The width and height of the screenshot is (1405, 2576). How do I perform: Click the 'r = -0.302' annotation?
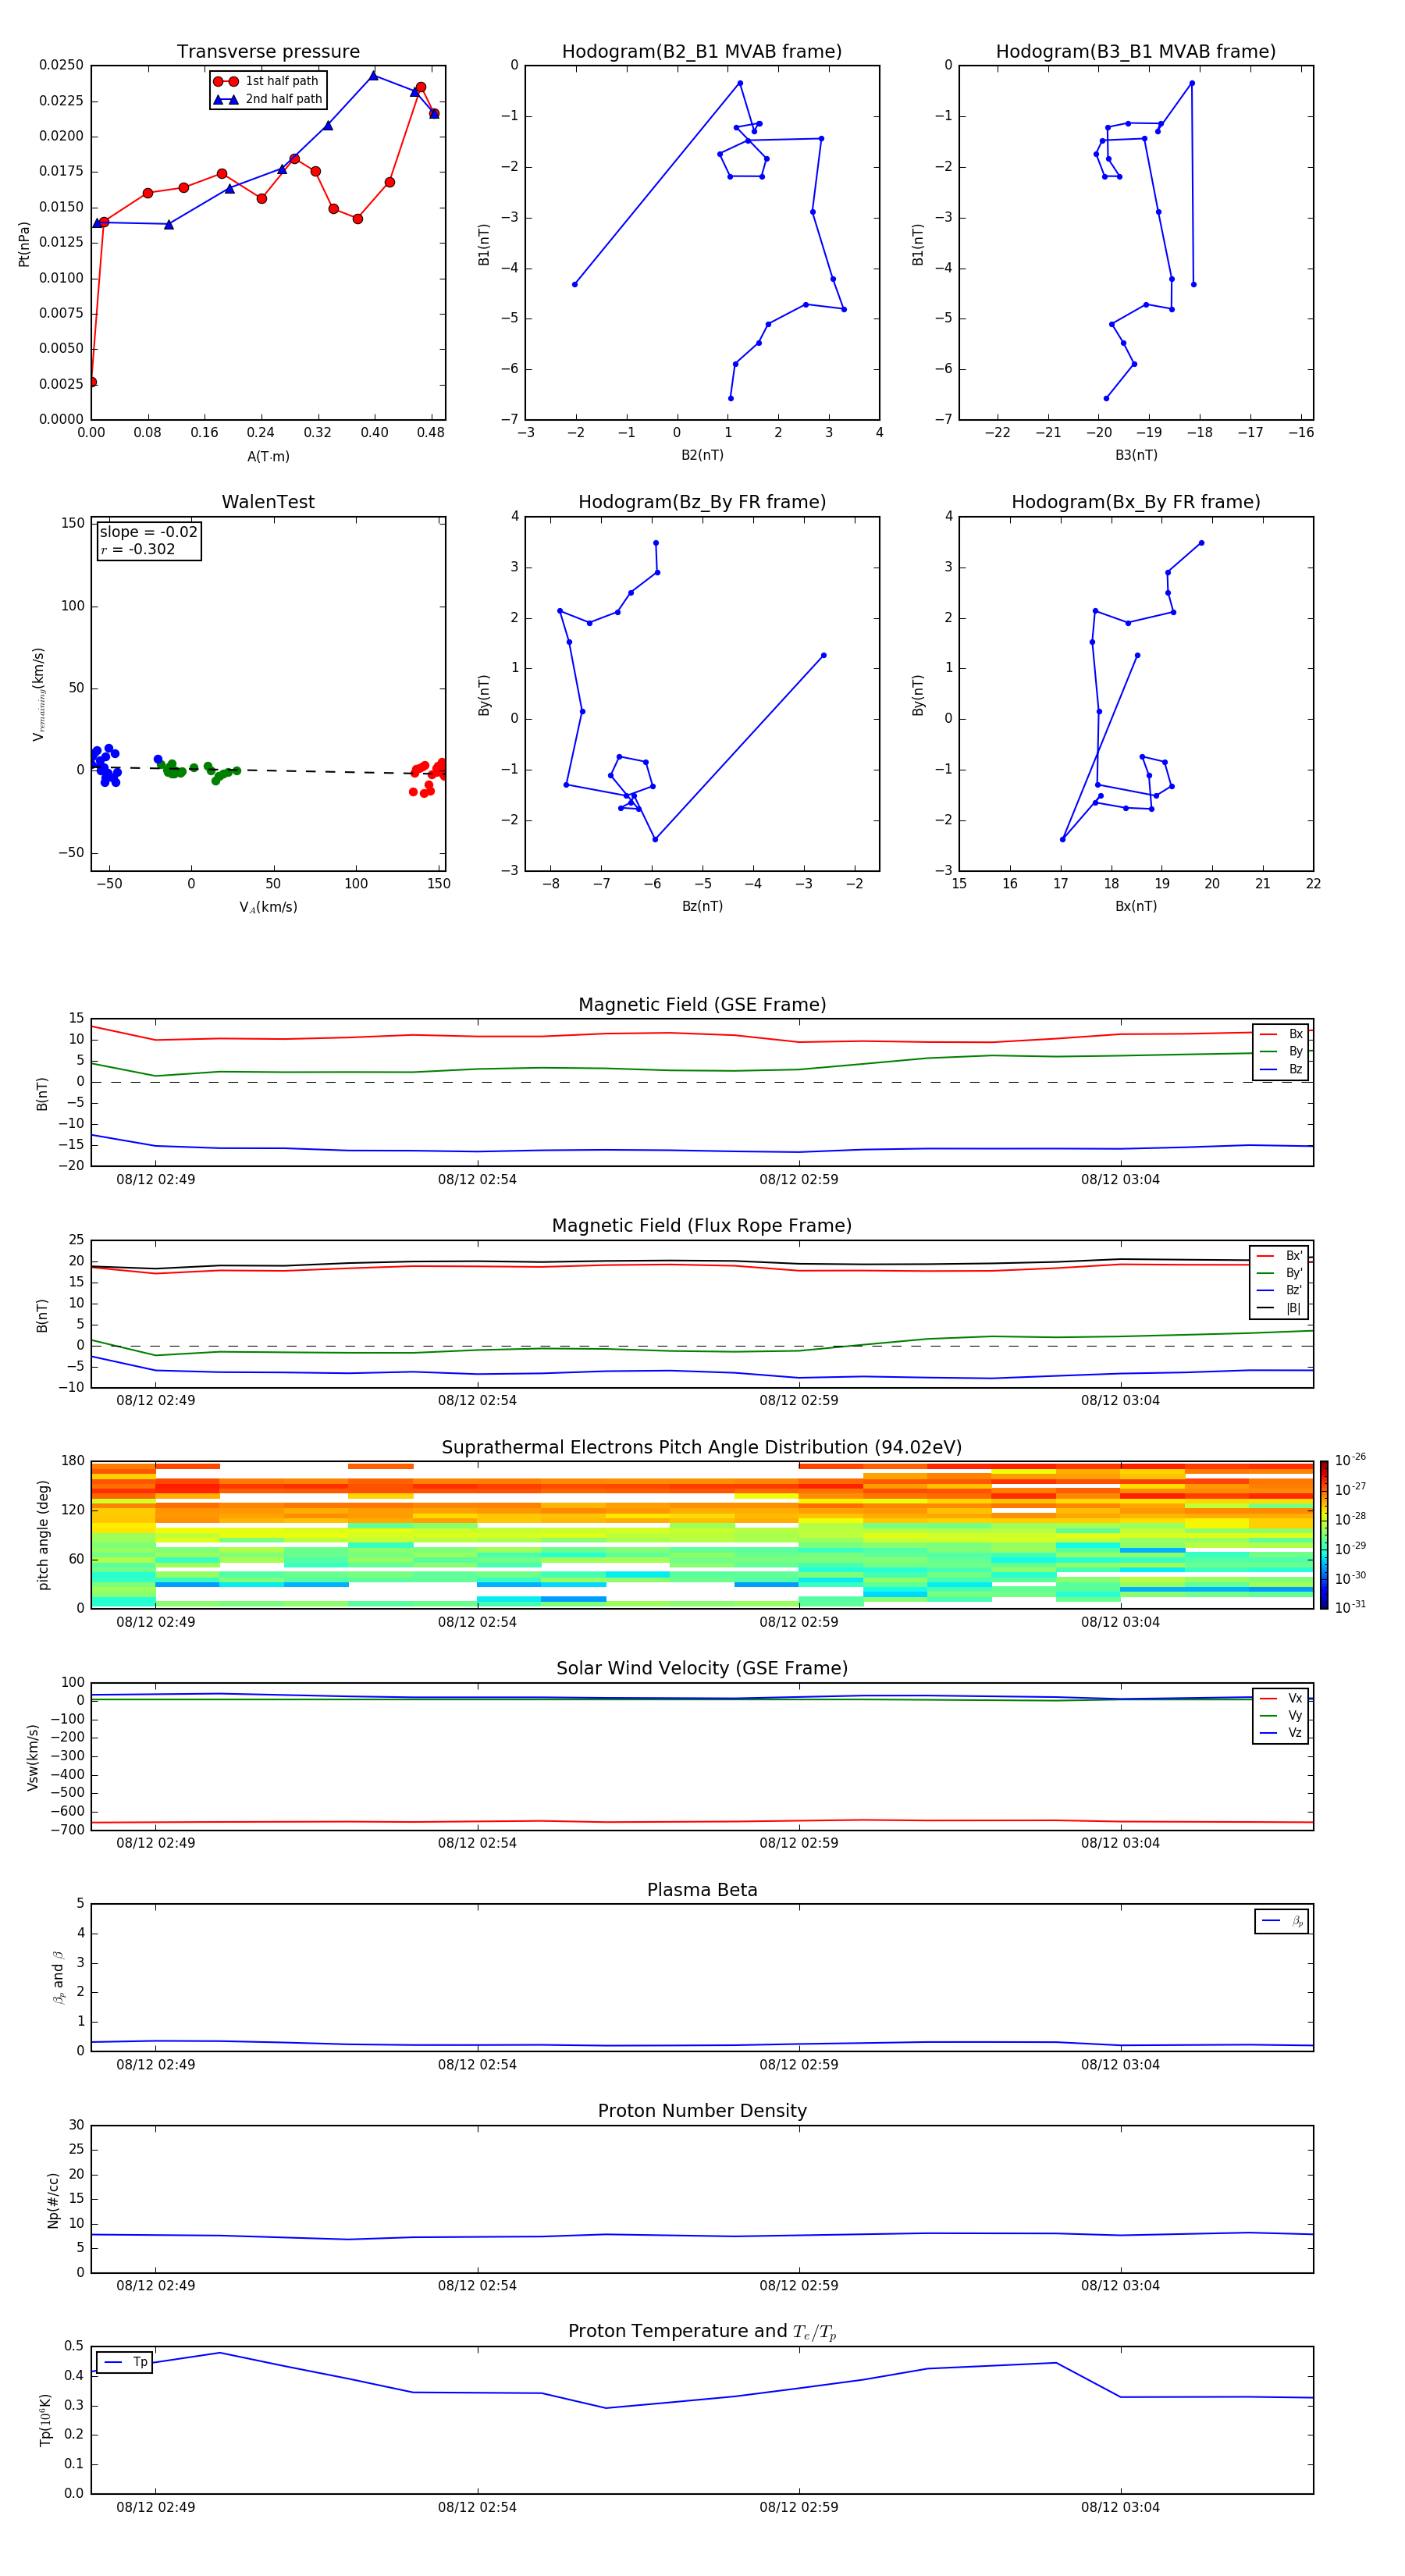click(138, 549)
